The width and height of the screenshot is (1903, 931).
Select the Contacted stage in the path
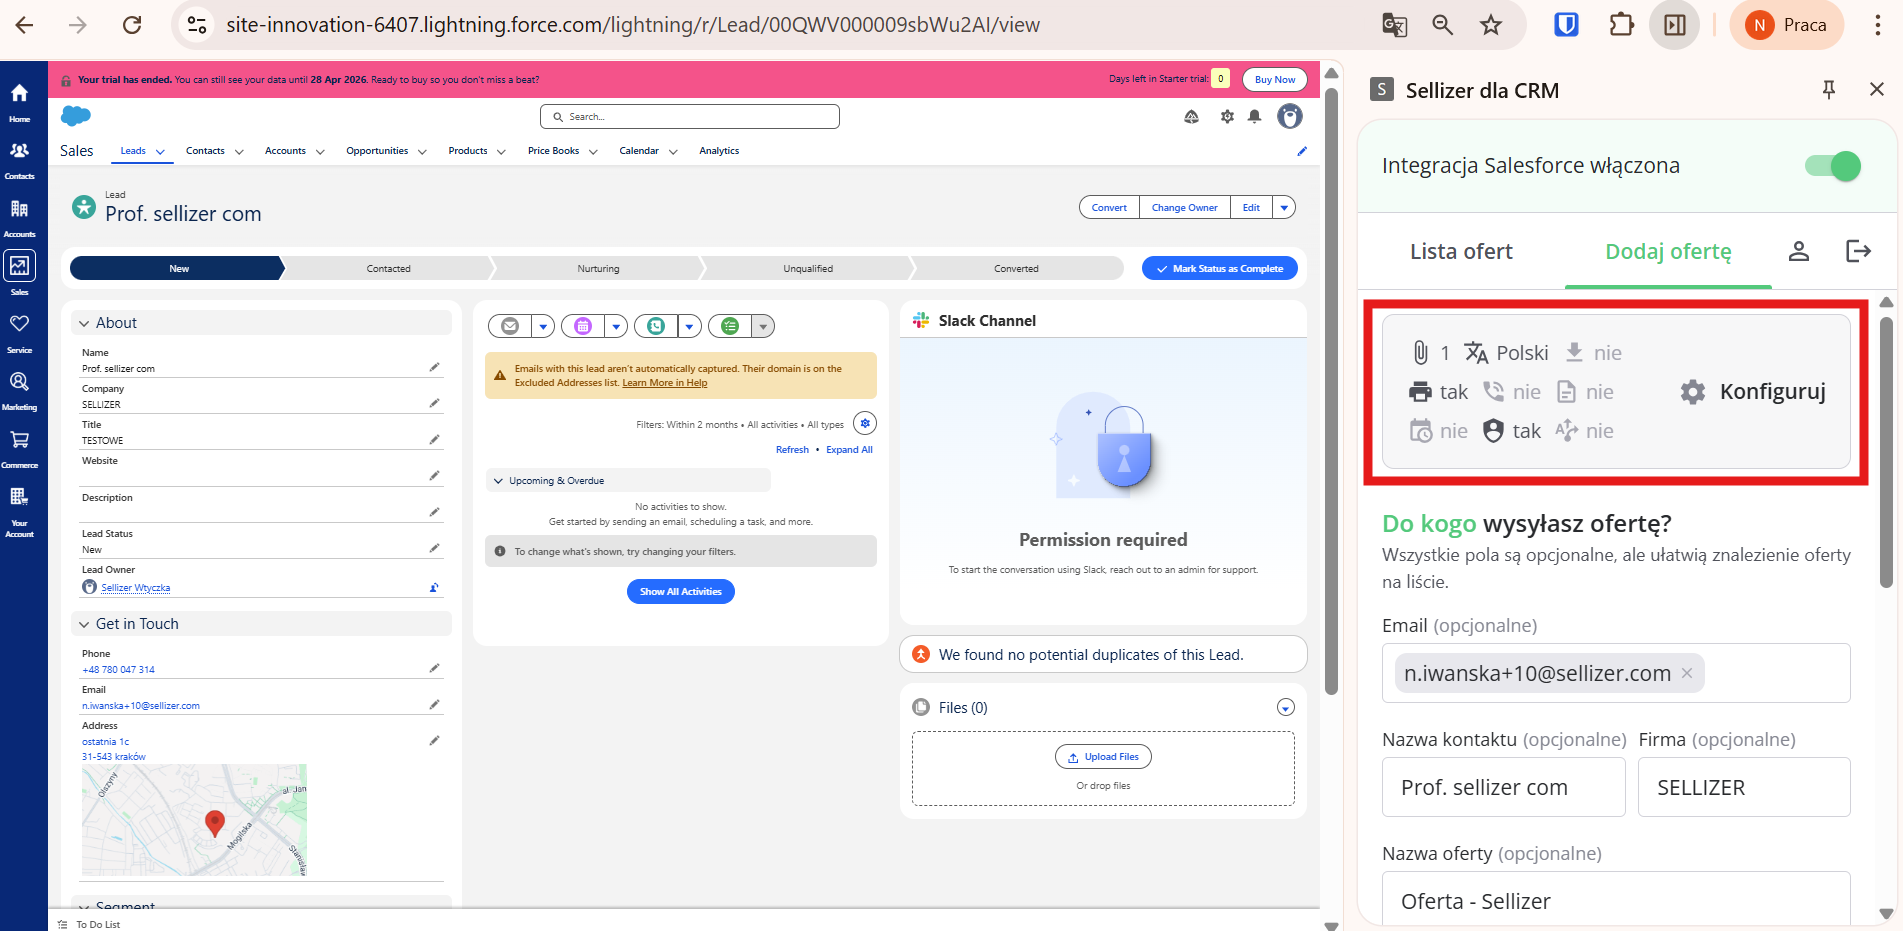point(388,269)
